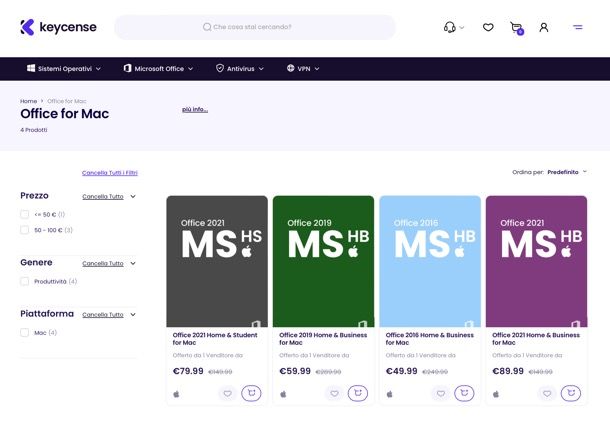The height and width of the screenshot is (427, 610).
Task: Click the €79.99 price
Action: click(188, 371)
